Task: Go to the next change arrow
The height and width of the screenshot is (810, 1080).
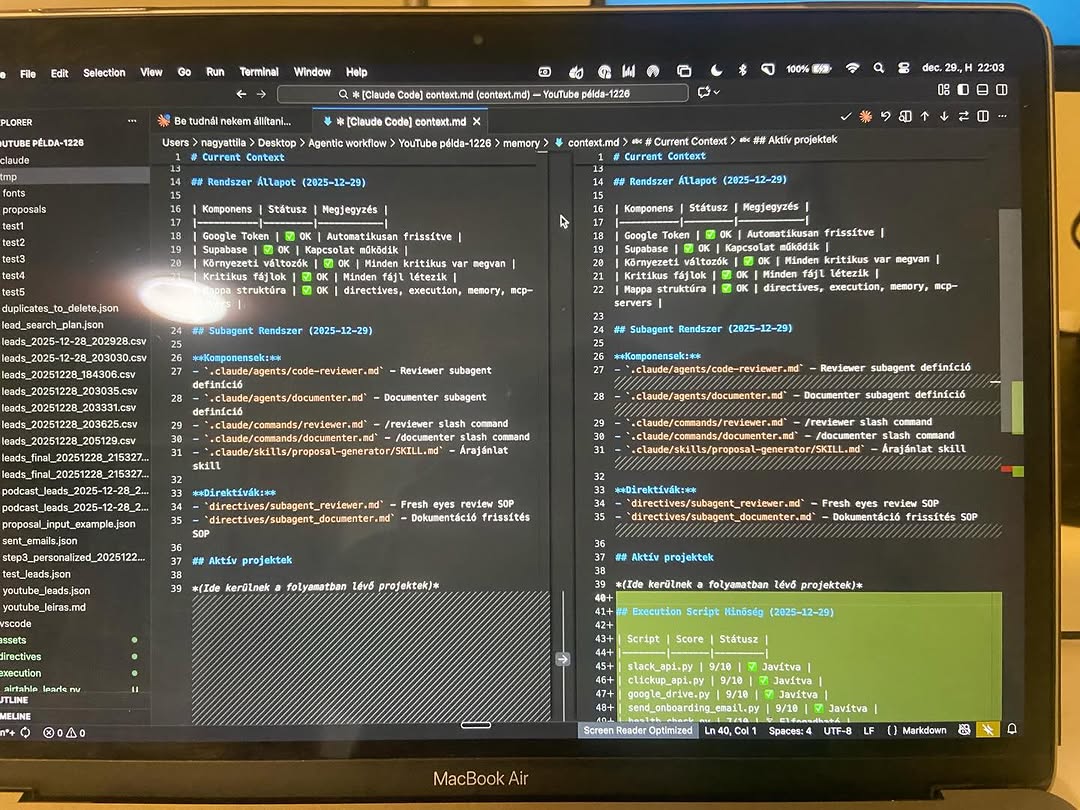Action: click(943, 117)
